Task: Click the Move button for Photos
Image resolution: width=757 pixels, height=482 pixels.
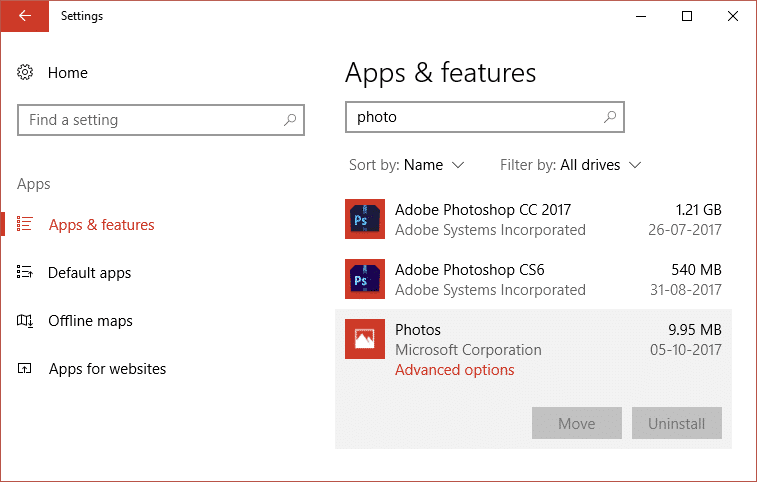Action: (577, 424)
